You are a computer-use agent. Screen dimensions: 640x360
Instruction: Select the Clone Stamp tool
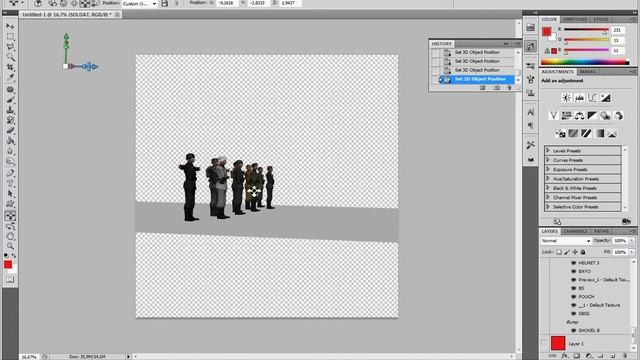coord(10,110)
